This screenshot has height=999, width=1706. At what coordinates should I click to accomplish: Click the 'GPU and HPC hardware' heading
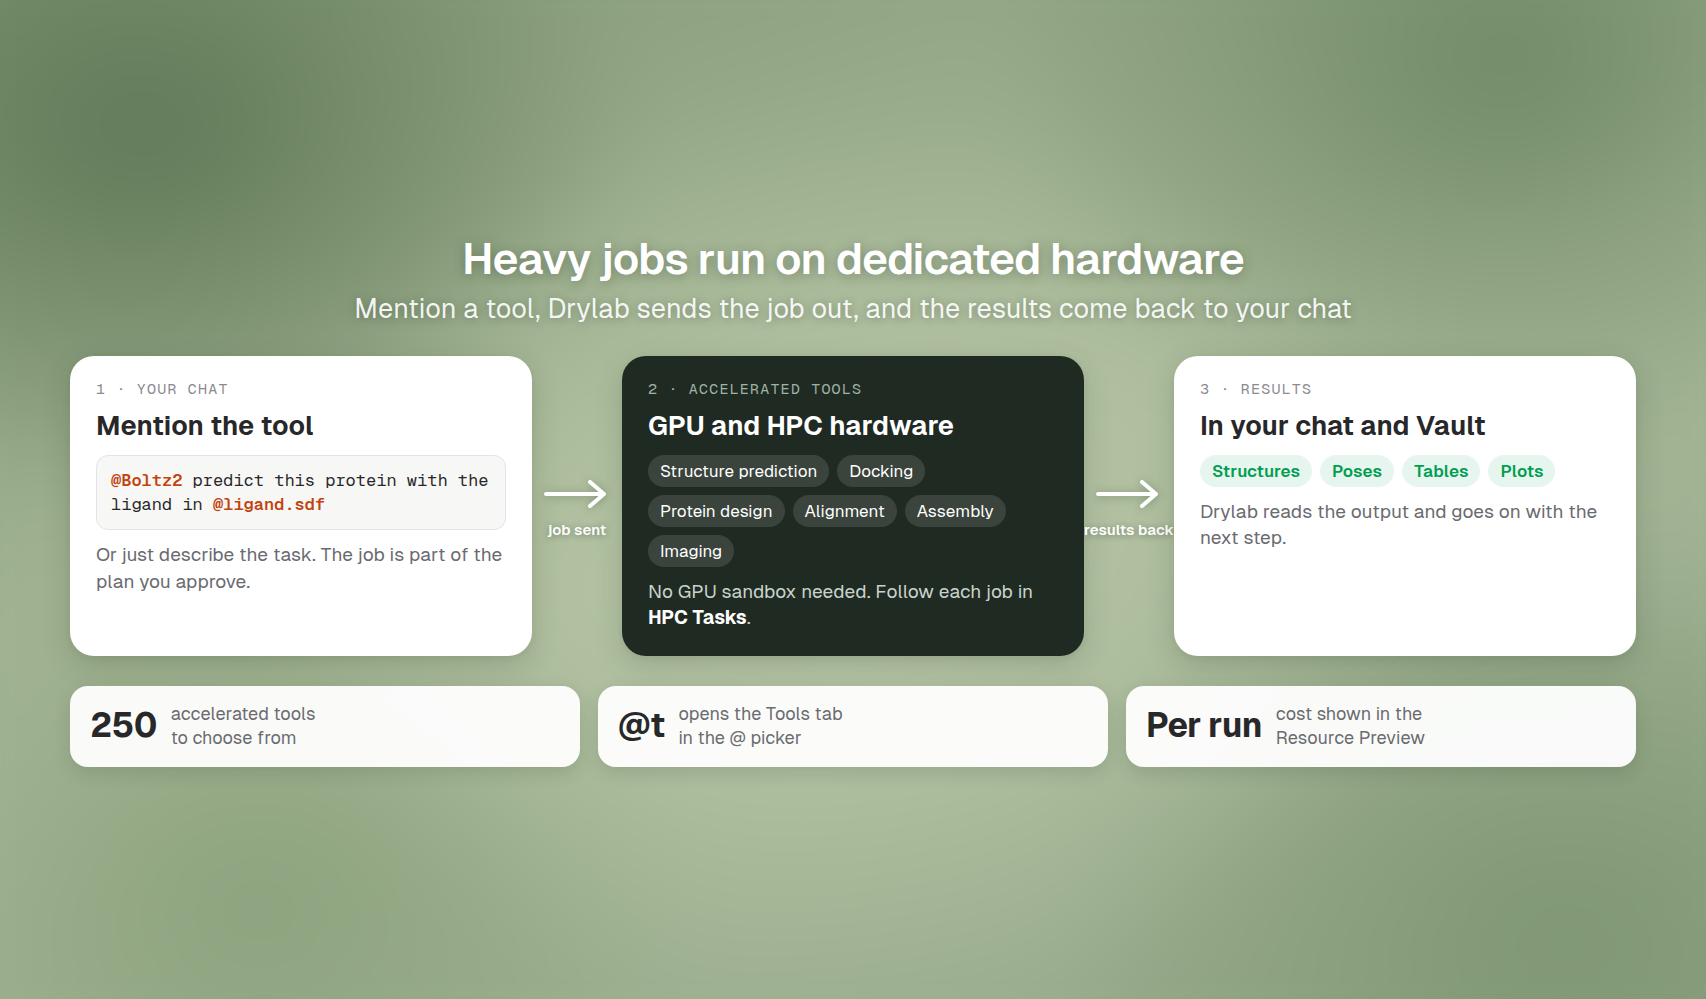pyautogui.click(x=801, y=426)
